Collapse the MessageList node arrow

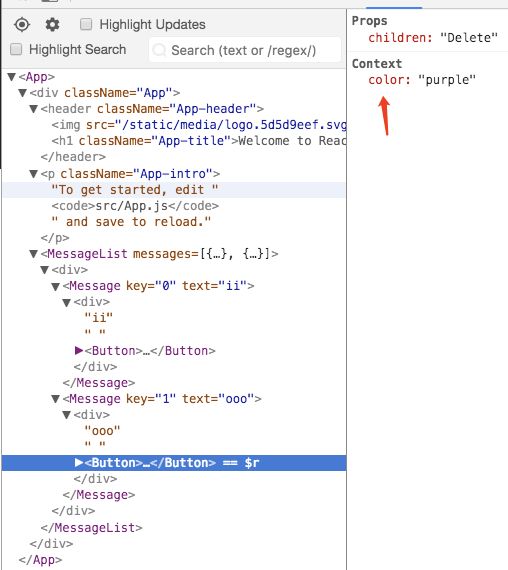pos(33,254)
